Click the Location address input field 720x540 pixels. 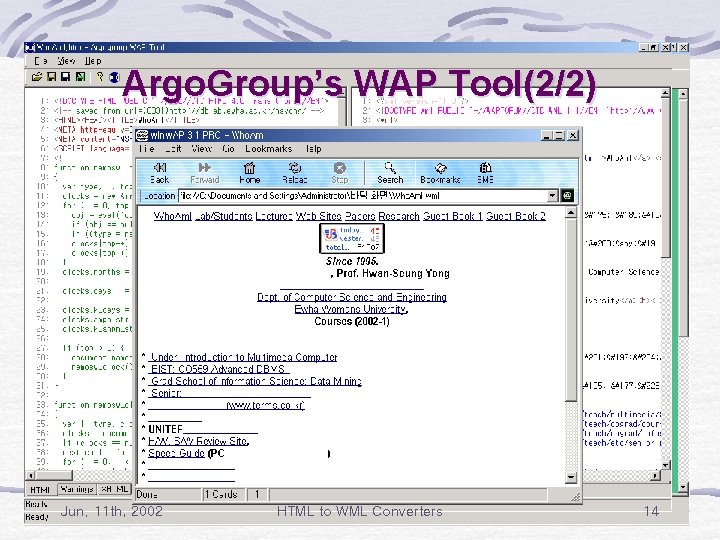(x=362, y=196)
